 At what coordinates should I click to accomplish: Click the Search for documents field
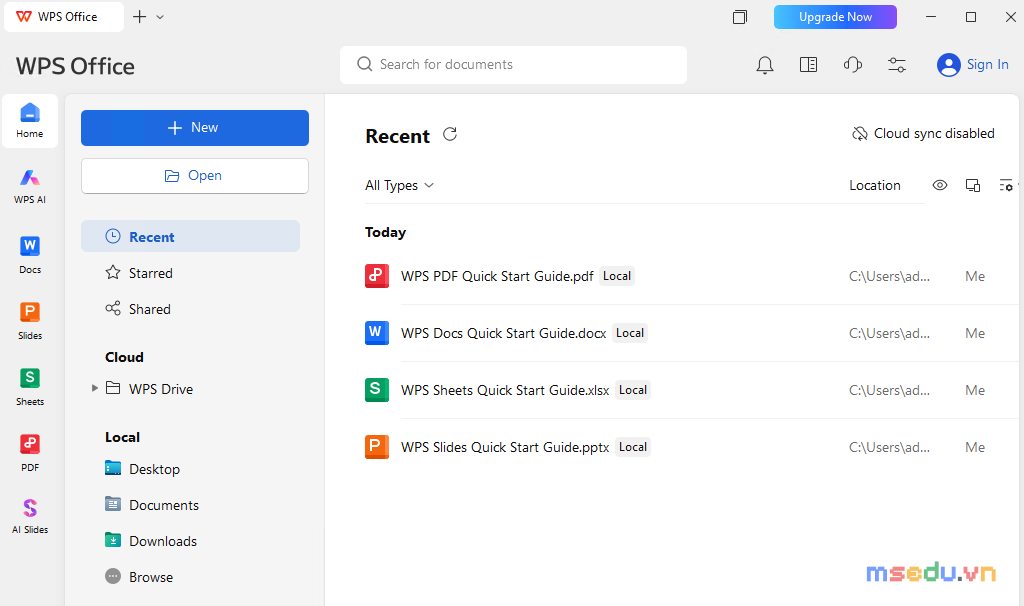click(x=513, y=65)
